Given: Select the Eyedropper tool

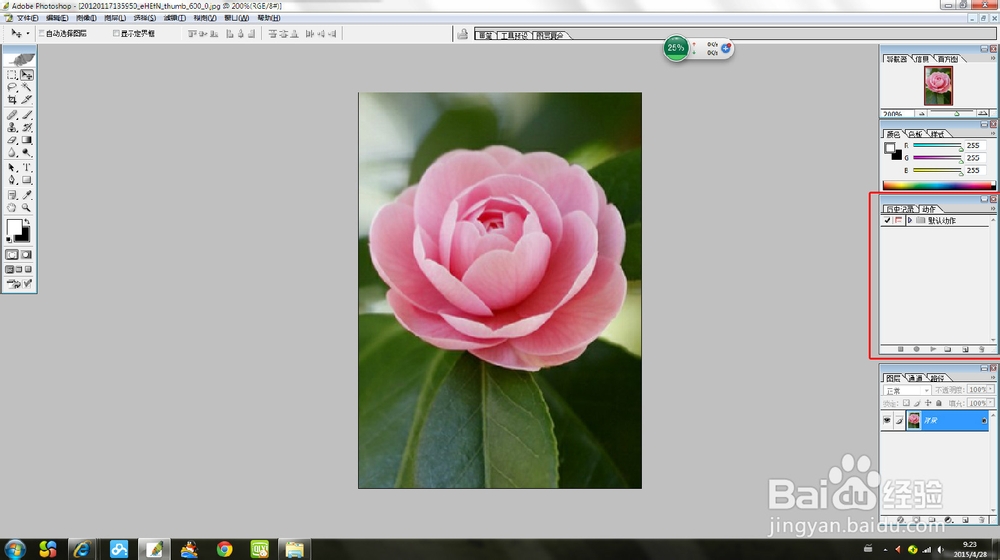Looking at the screenshot, I should tap(27, 195).
